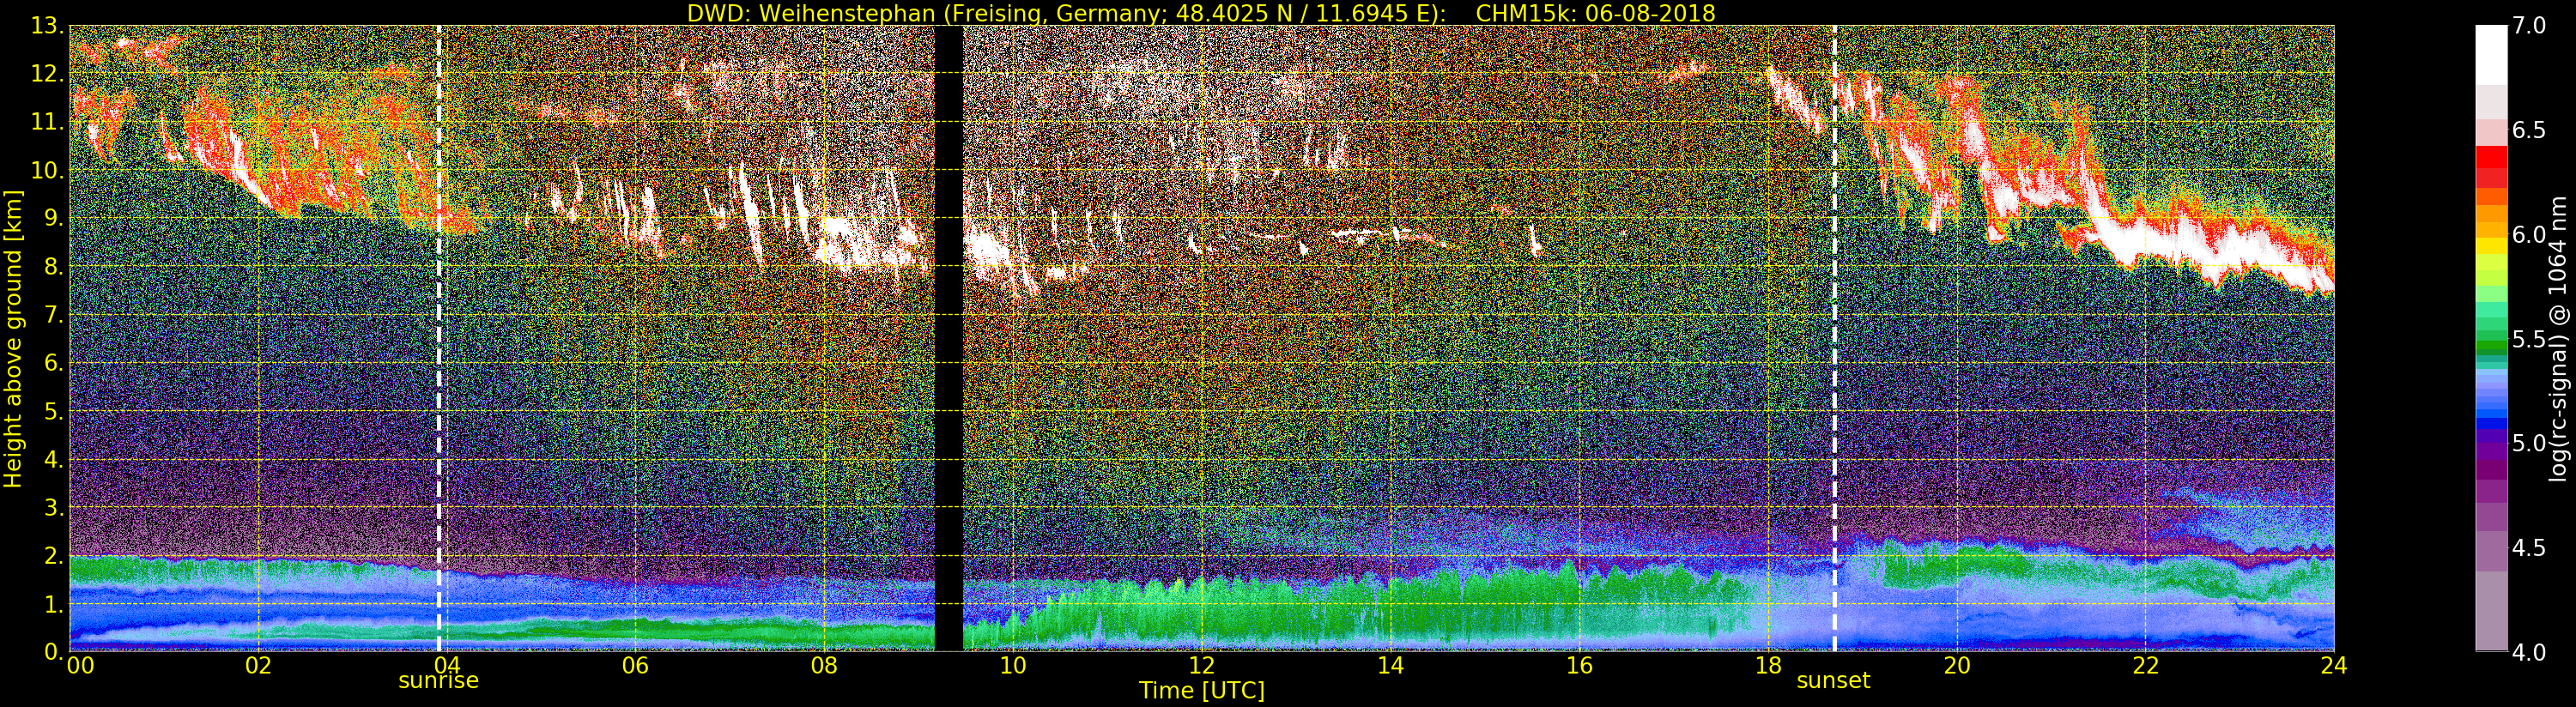Click the '20' time tick label
The width and height of the screenshot is (2576, 707).
click(1956, 666)
